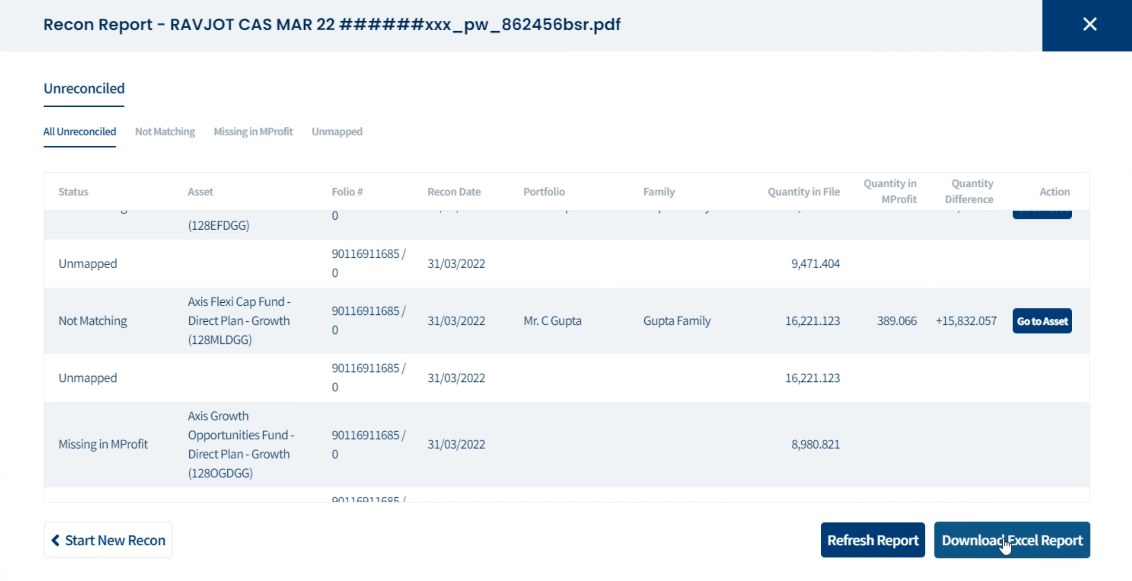Open the Unreconciled section tab

pyautogui.click(x=84, y=89)
